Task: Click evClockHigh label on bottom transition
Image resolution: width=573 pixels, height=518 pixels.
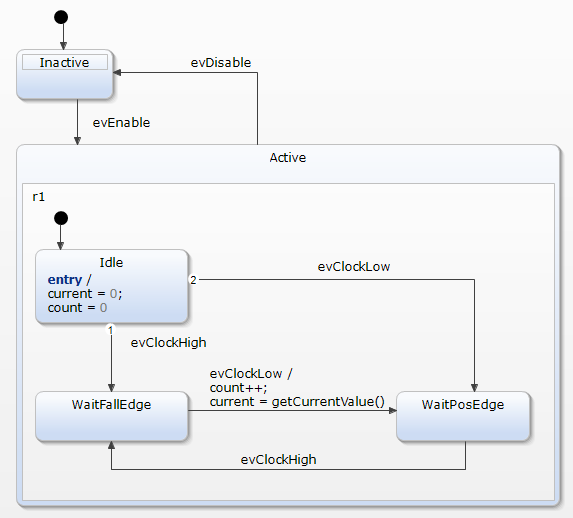Action: [x=278, y=460]
